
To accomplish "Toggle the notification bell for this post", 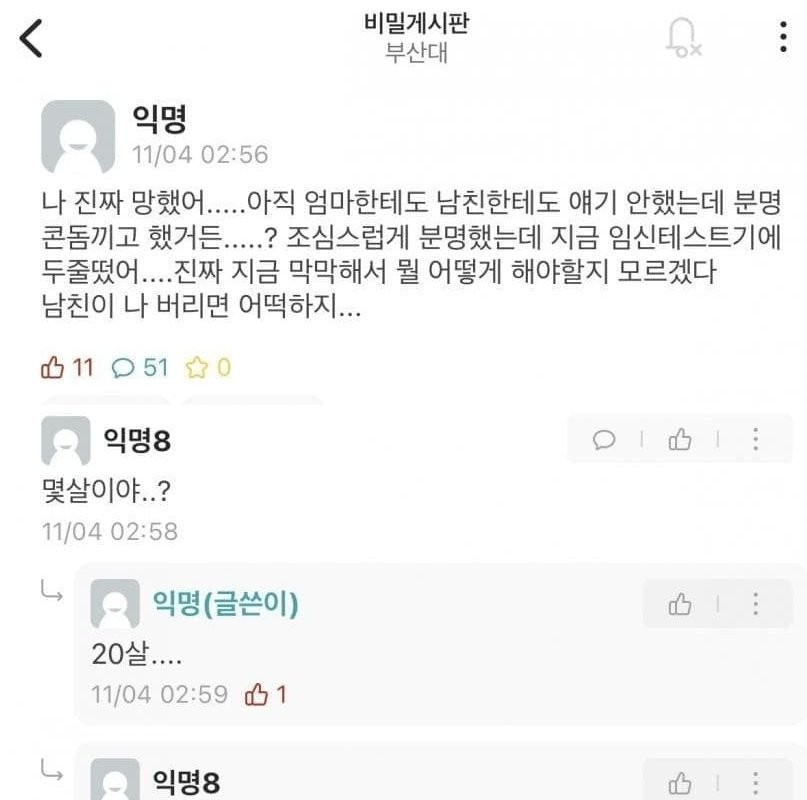I will (682, 37).
